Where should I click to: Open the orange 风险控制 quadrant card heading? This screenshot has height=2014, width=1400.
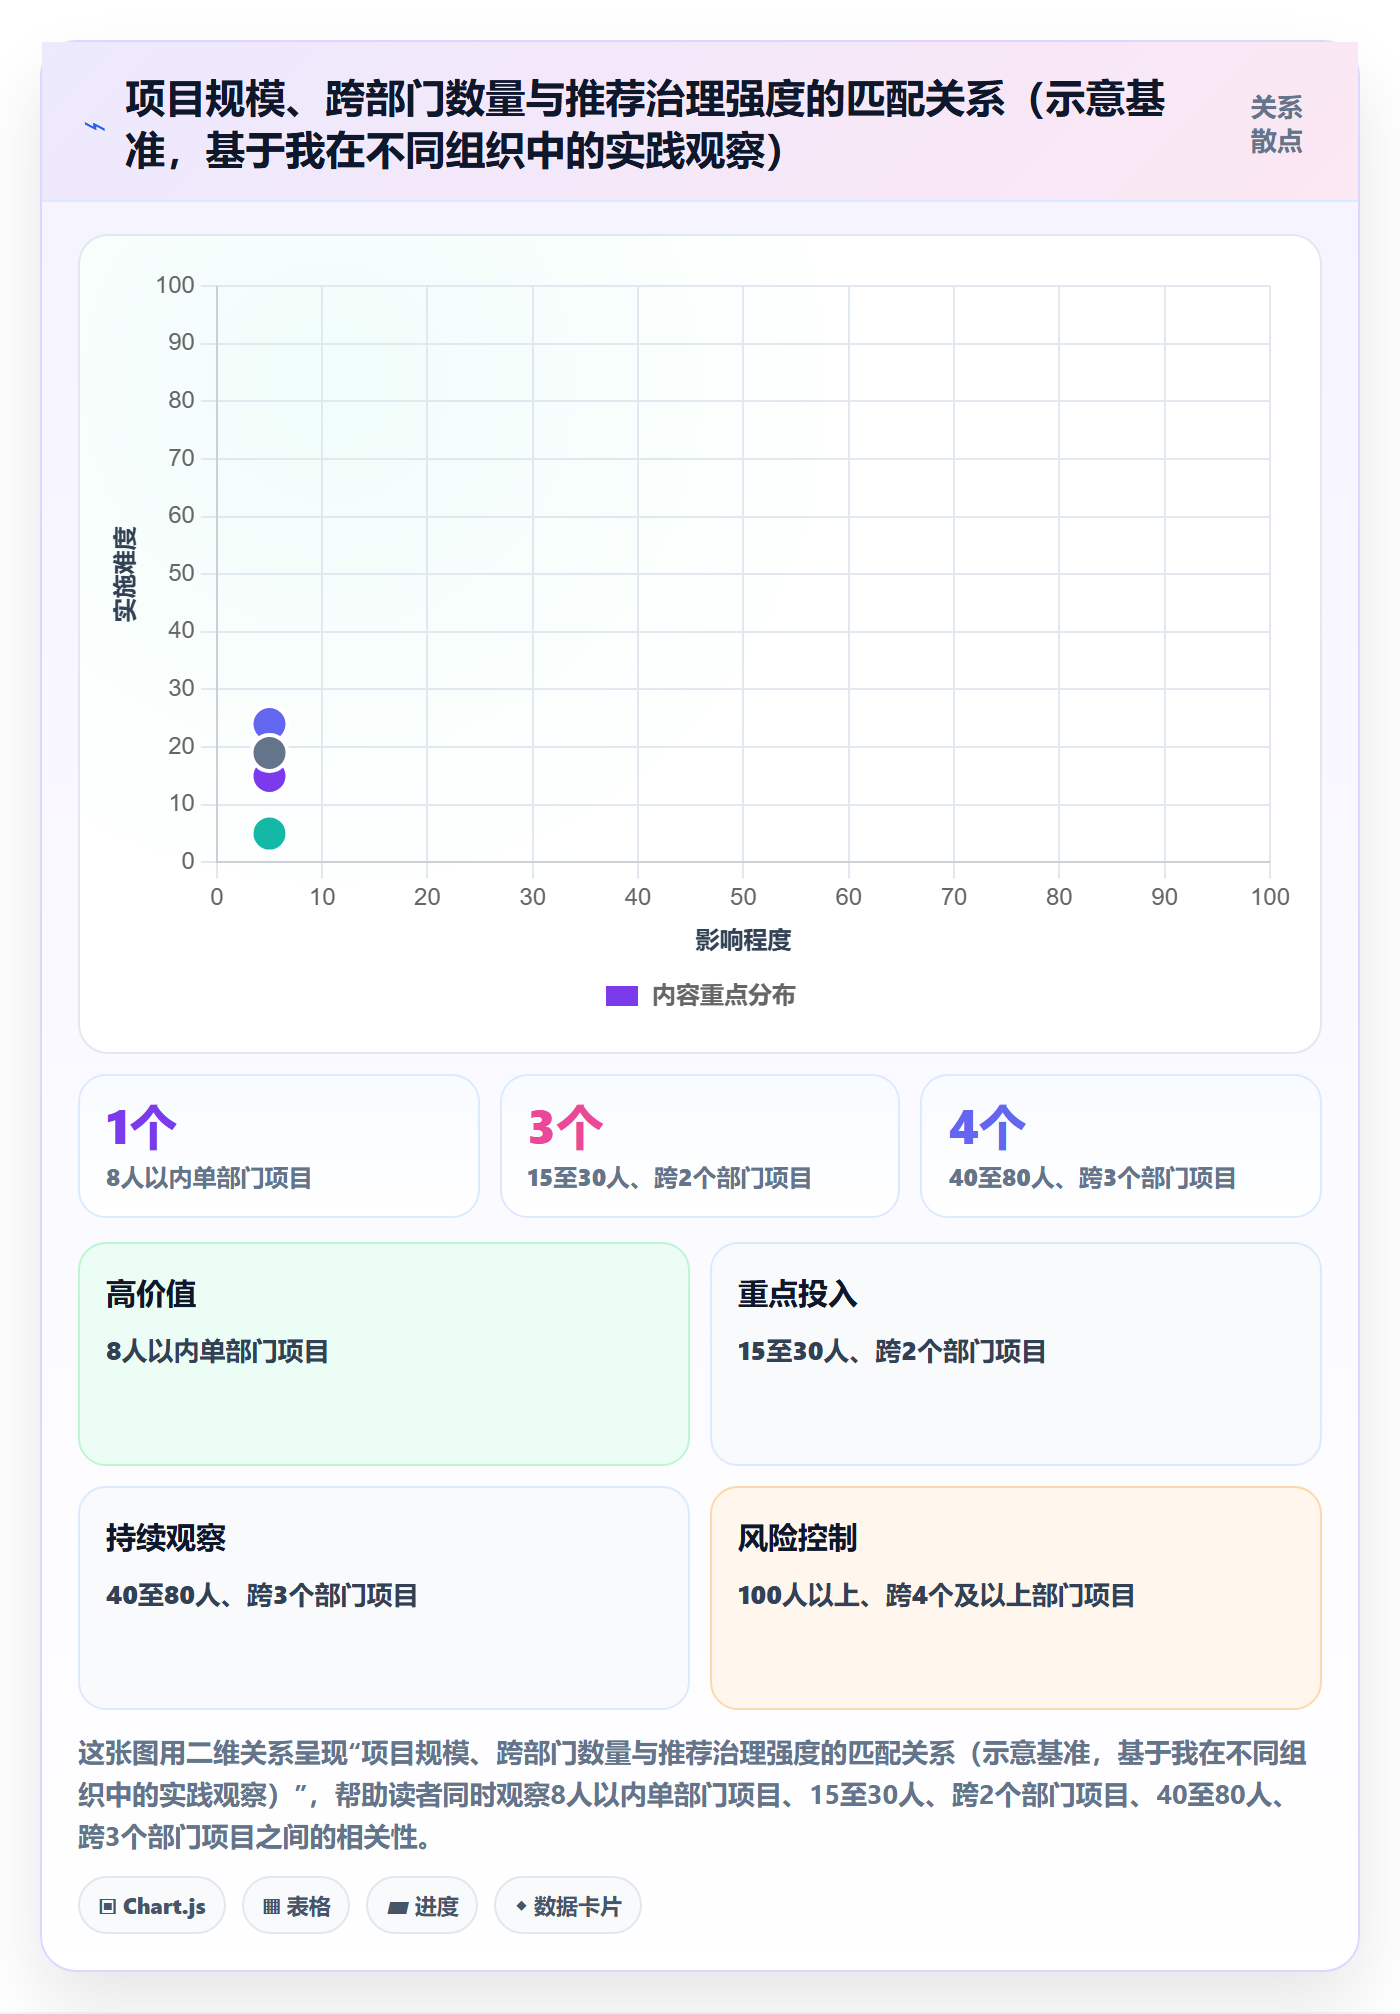[798, 1538]
